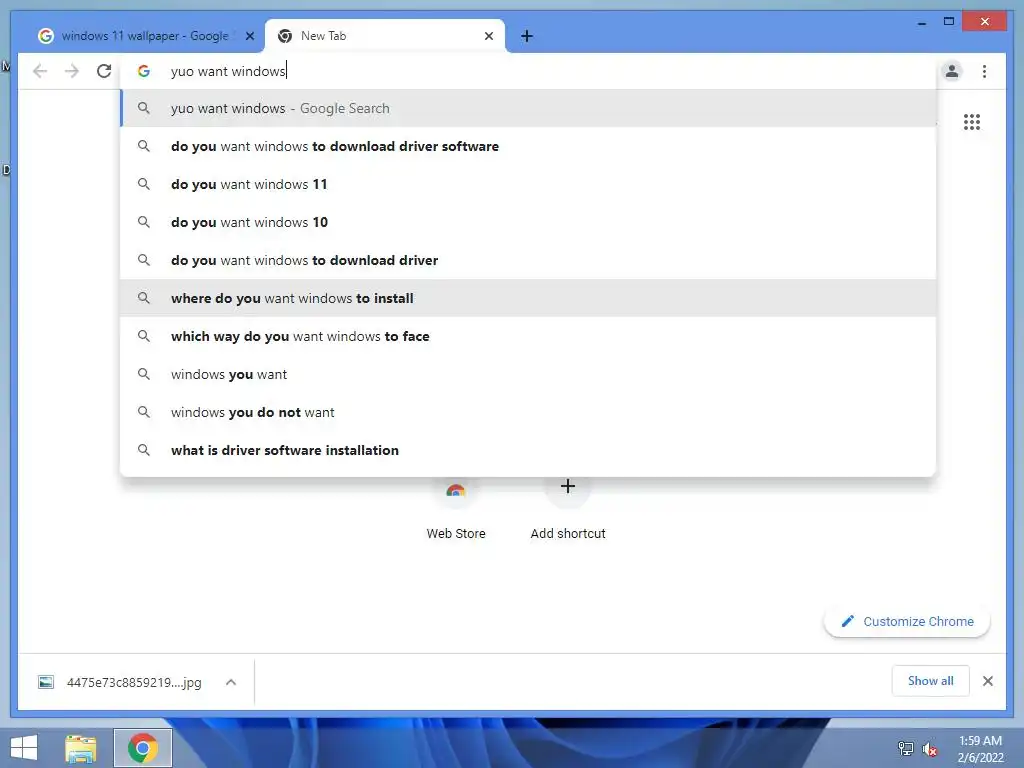Open File Explorer from the taskbar
1024x768 pixels.
tap(80, 748)
